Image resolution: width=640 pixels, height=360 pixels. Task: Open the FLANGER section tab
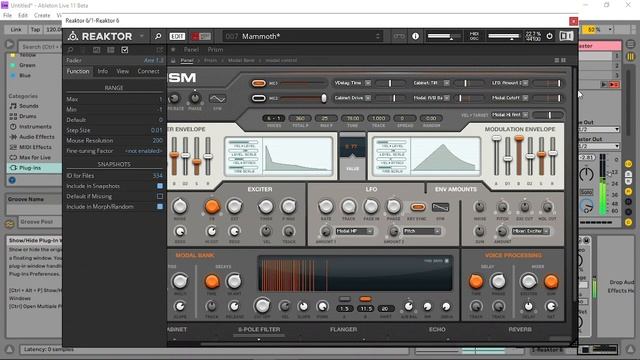pyautogui.click(x=343, y=329)
